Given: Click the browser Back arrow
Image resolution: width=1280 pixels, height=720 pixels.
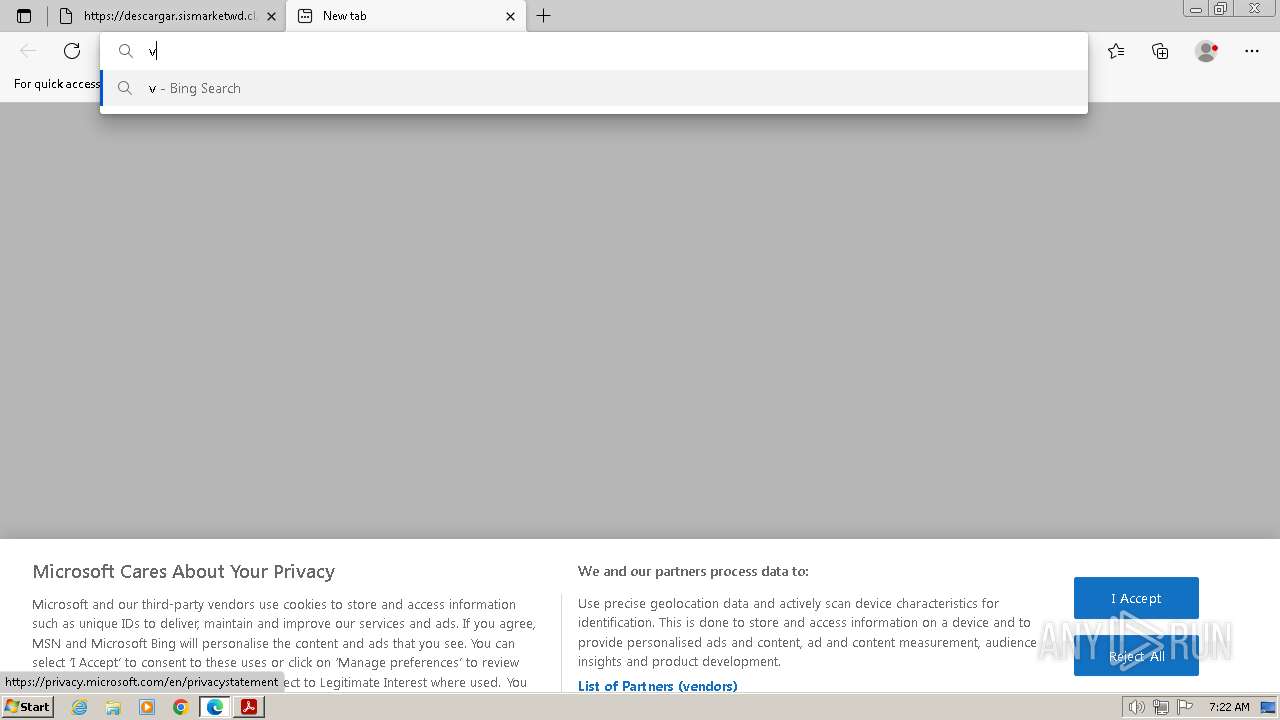Looking at the screenshot, I should tap(28, 51).
